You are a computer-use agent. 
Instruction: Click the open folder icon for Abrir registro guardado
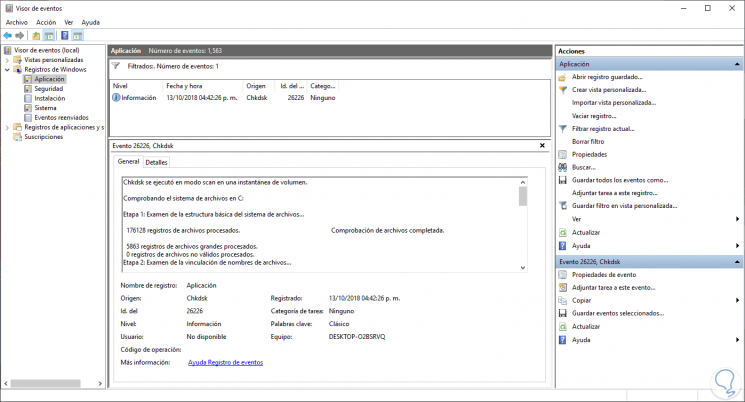(x=563, y=77)
